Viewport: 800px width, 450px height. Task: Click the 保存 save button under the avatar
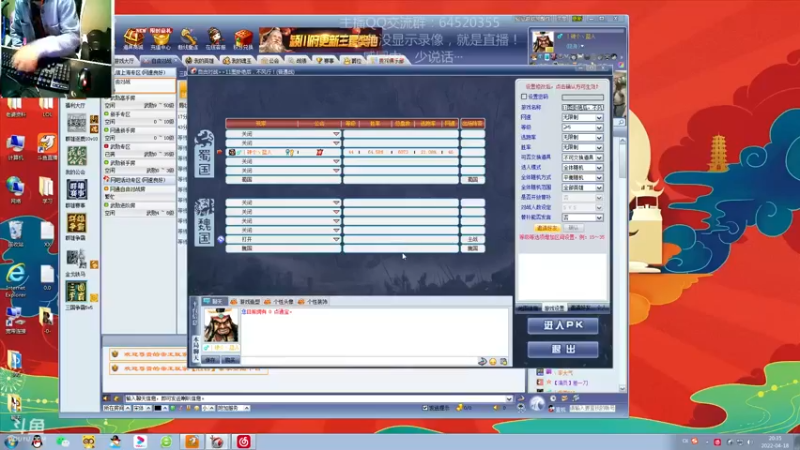211,360
